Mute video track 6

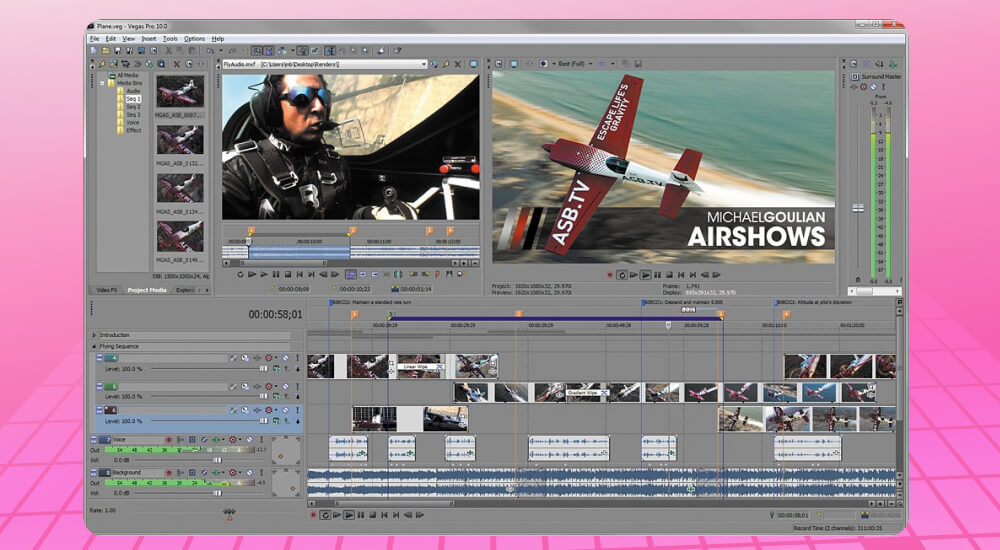[286, 410]
